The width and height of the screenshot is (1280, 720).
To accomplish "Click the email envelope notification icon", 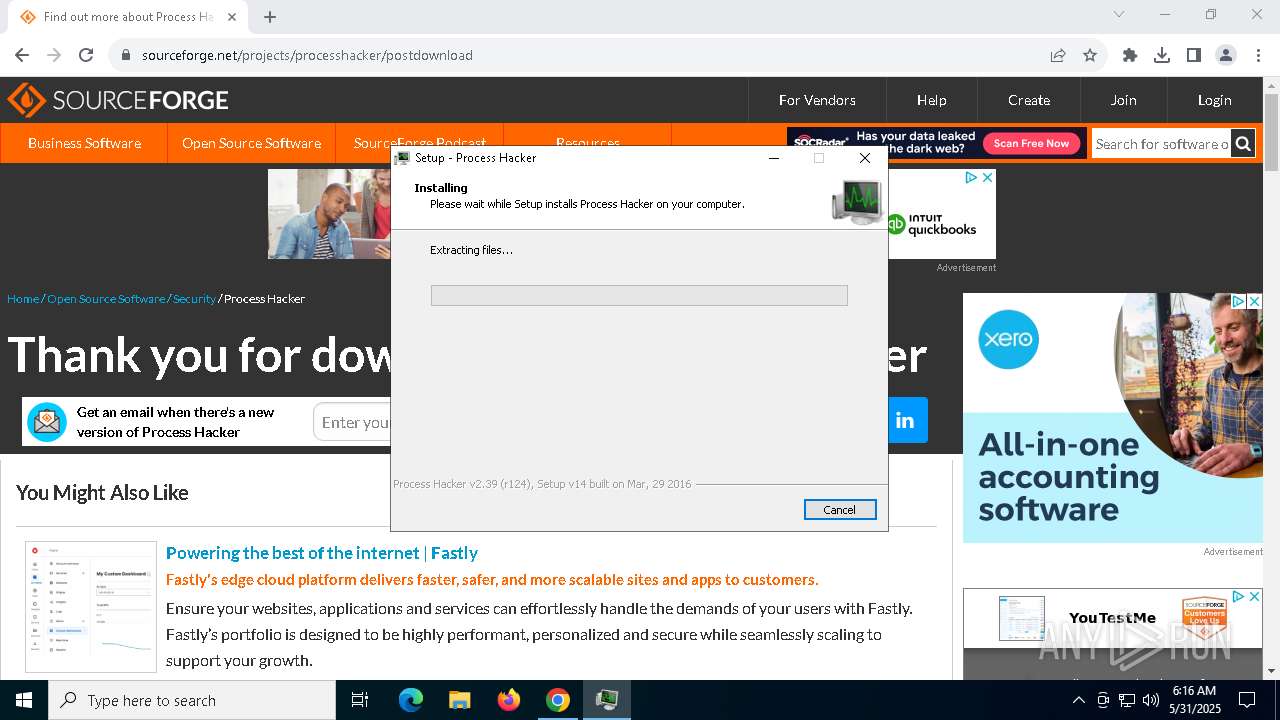I will [47, 422].
